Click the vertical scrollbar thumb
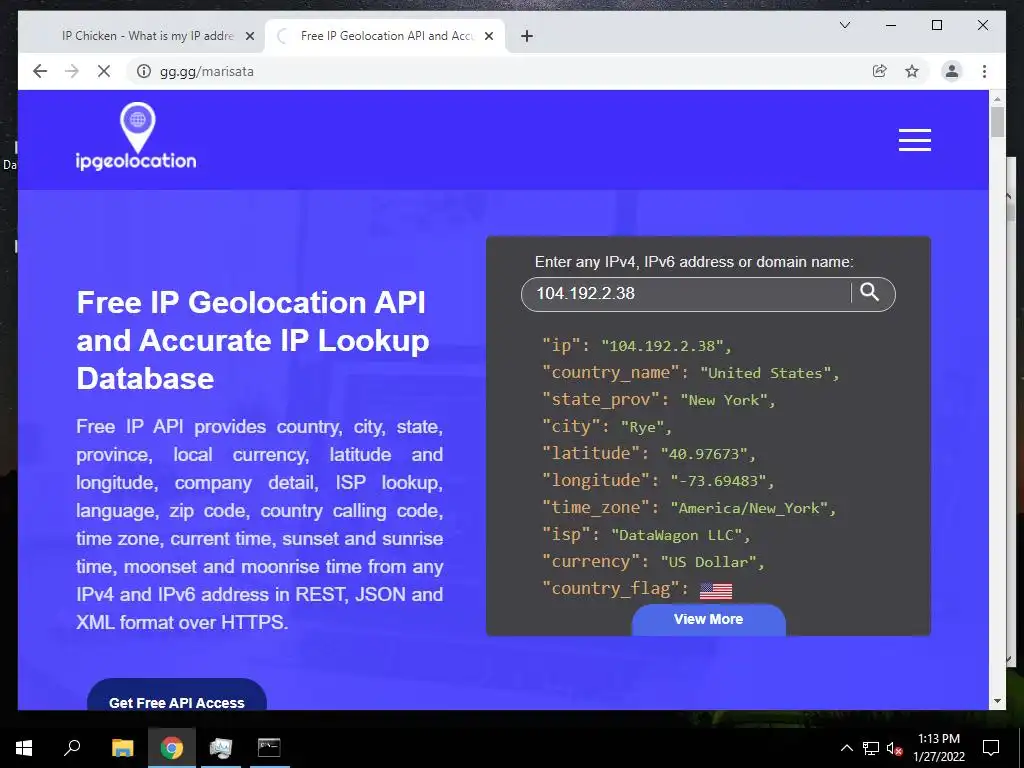The width and height of the screenshot is (1024, 768). [997, 121]
